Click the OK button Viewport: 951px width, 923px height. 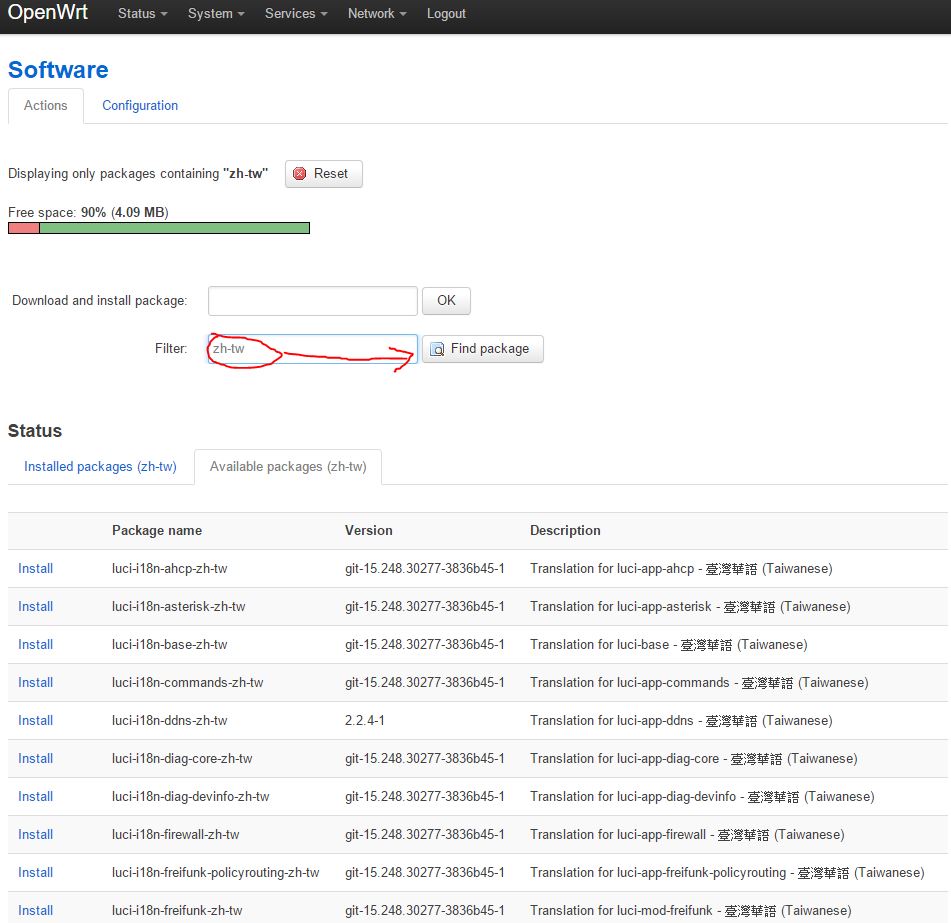pyautogui.click(x=446, y=301)
